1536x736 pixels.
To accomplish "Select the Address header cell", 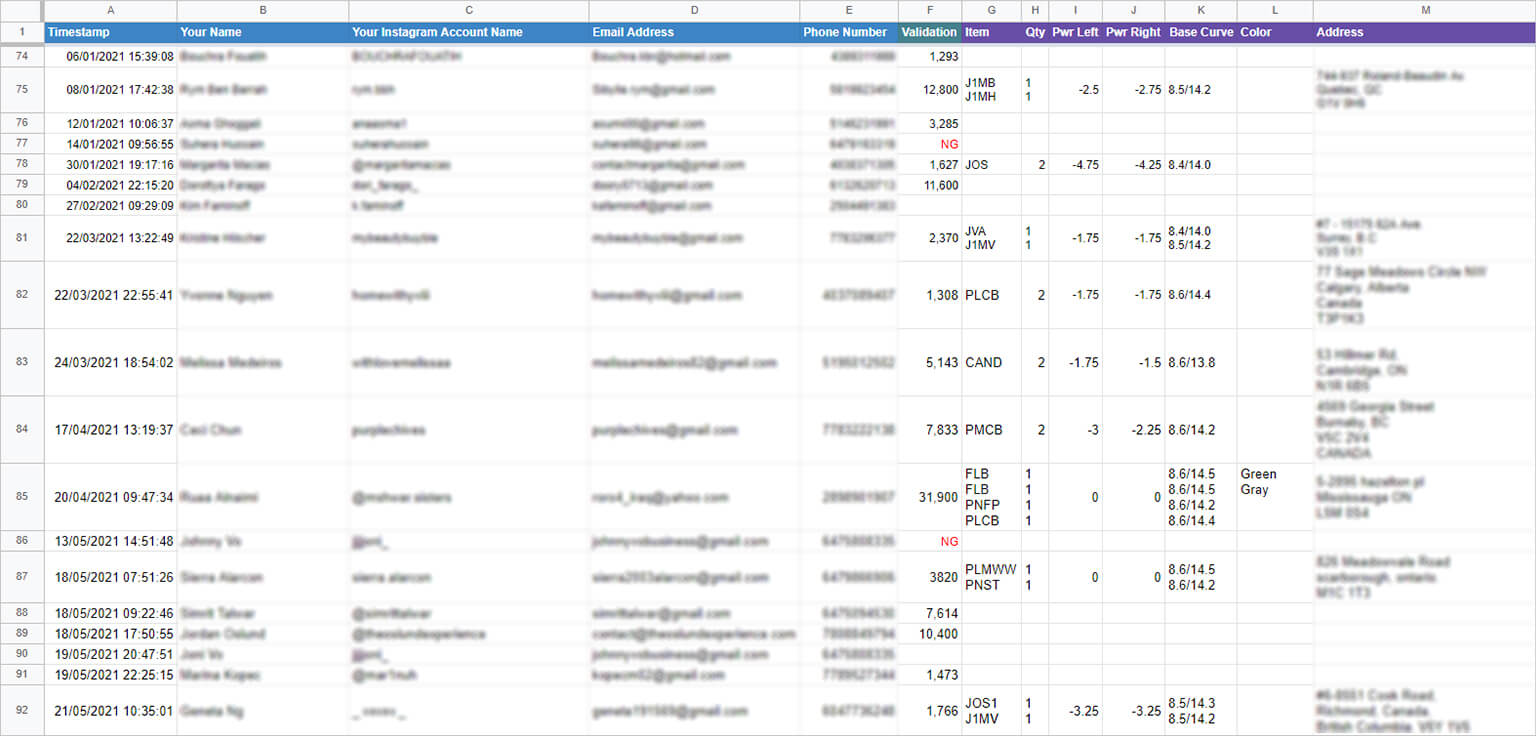I will (1424, 32).
